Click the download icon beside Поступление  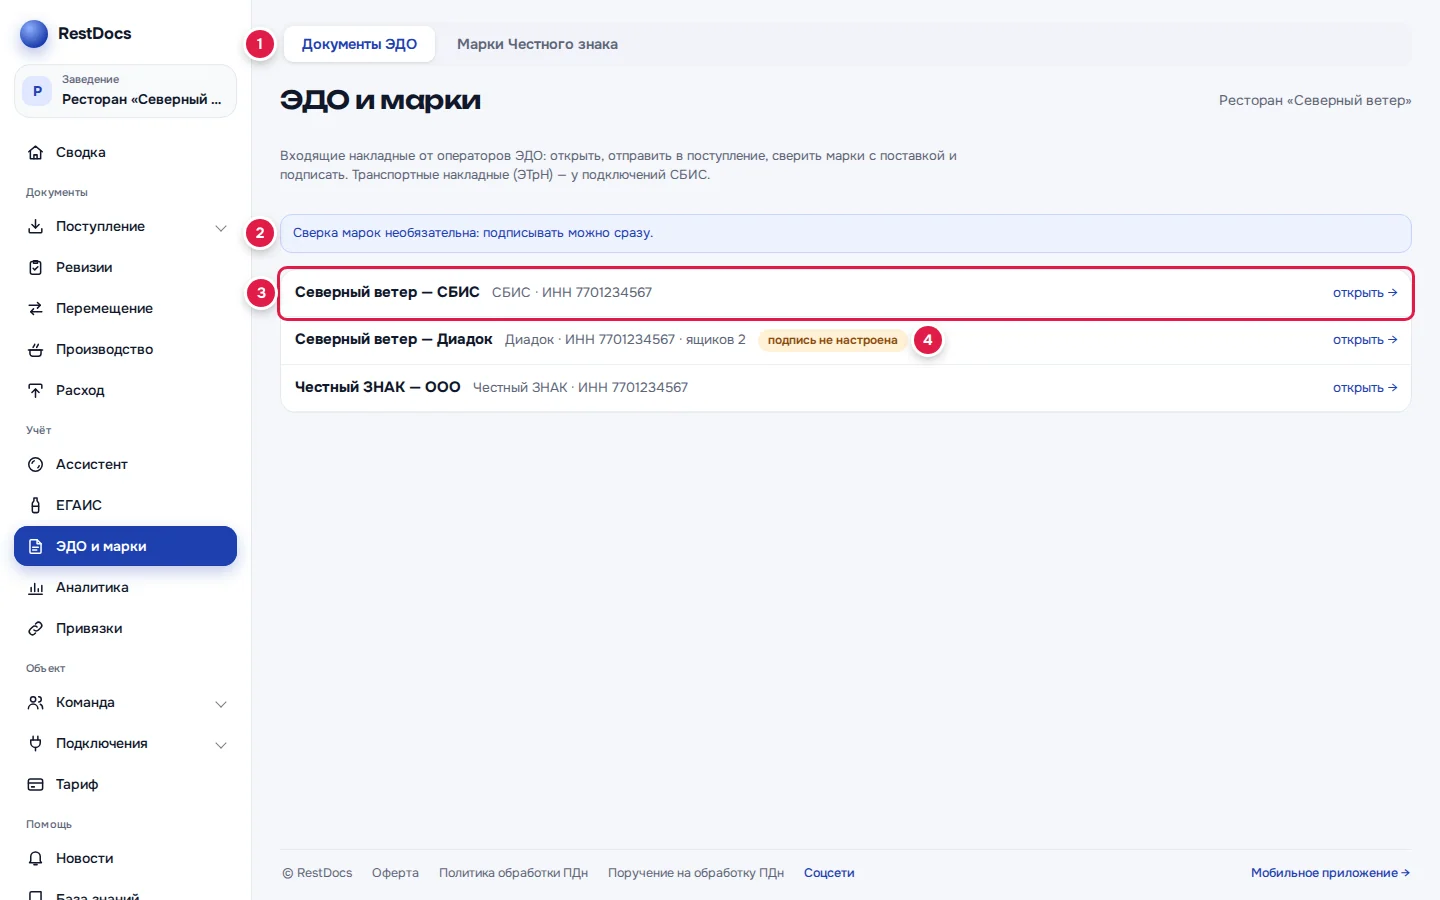pos(36,227)
